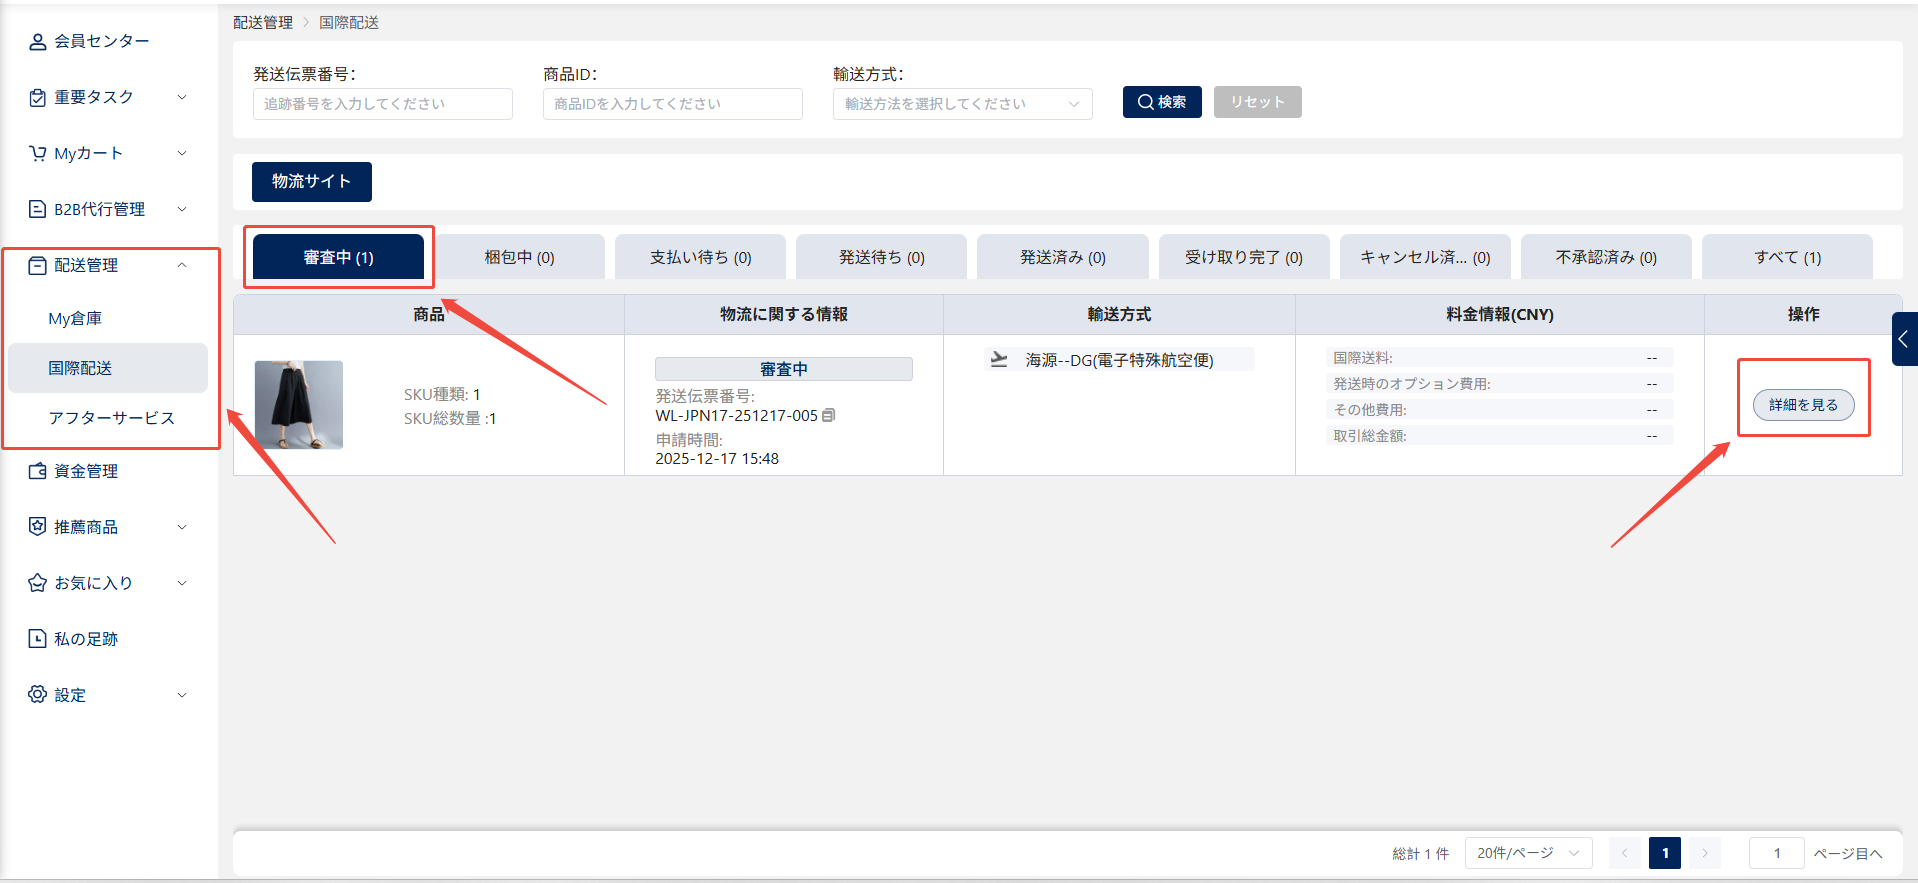Select the 支払い待ち (0) tab

click(700, 257)
